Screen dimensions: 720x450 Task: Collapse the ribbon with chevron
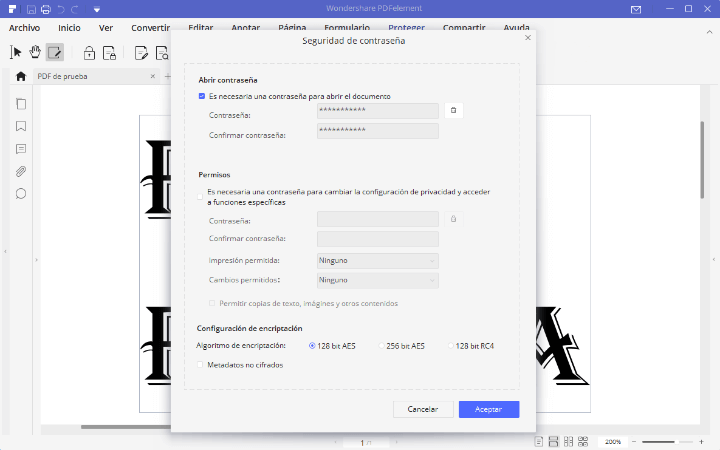pyautogui.click(x=709, y=32)
